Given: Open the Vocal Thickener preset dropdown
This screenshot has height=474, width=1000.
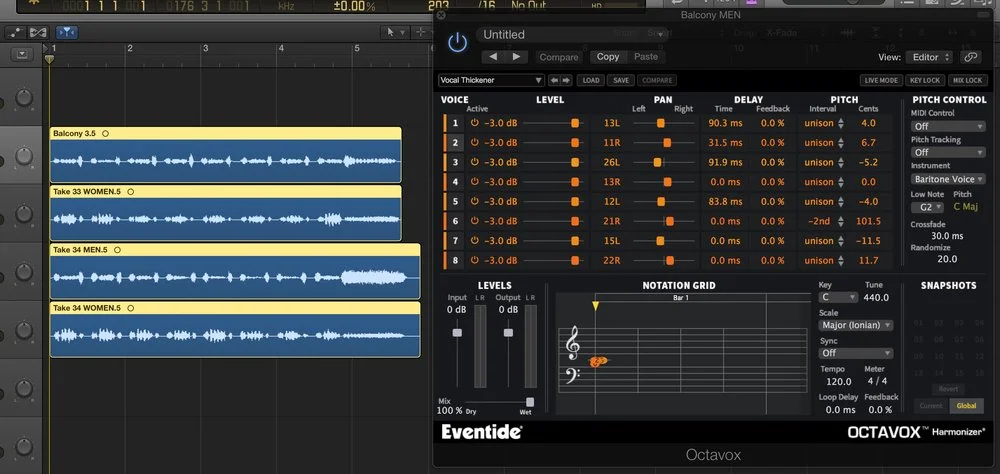Looking at the screenshot, I should 491,80.
